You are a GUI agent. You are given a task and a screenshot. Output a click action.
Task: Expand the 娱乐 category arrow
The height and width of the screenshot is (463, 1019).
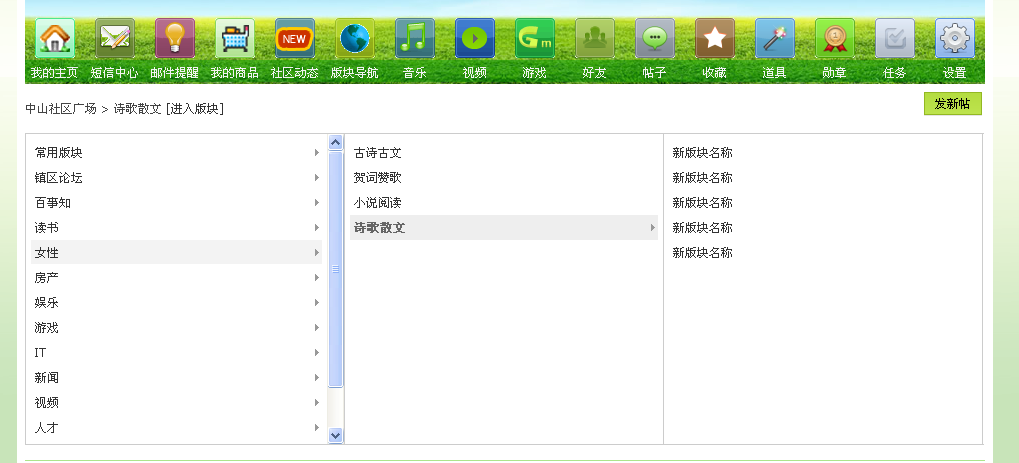pyautogui.click(x=316, y=302)
